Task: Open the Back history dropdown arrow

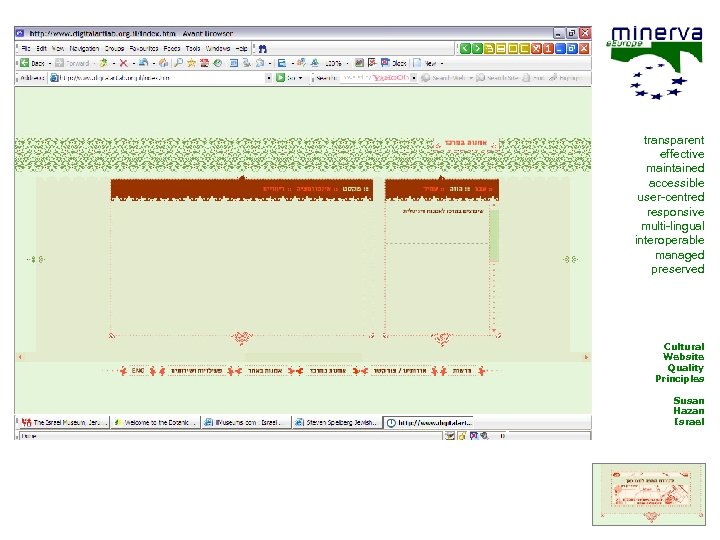Action: 50,63
